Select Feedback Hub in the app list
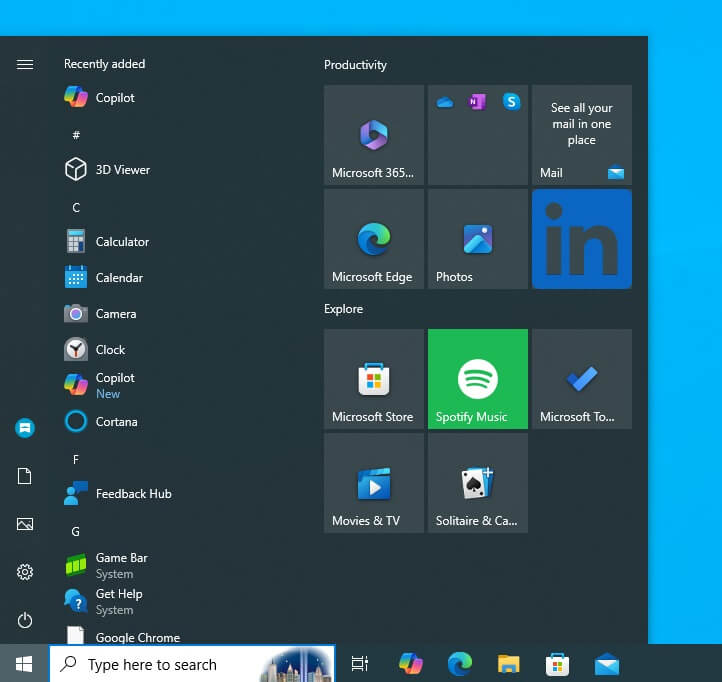Image resolution: width=722 pixels, height=682 pixels. (x=132, y=494)
